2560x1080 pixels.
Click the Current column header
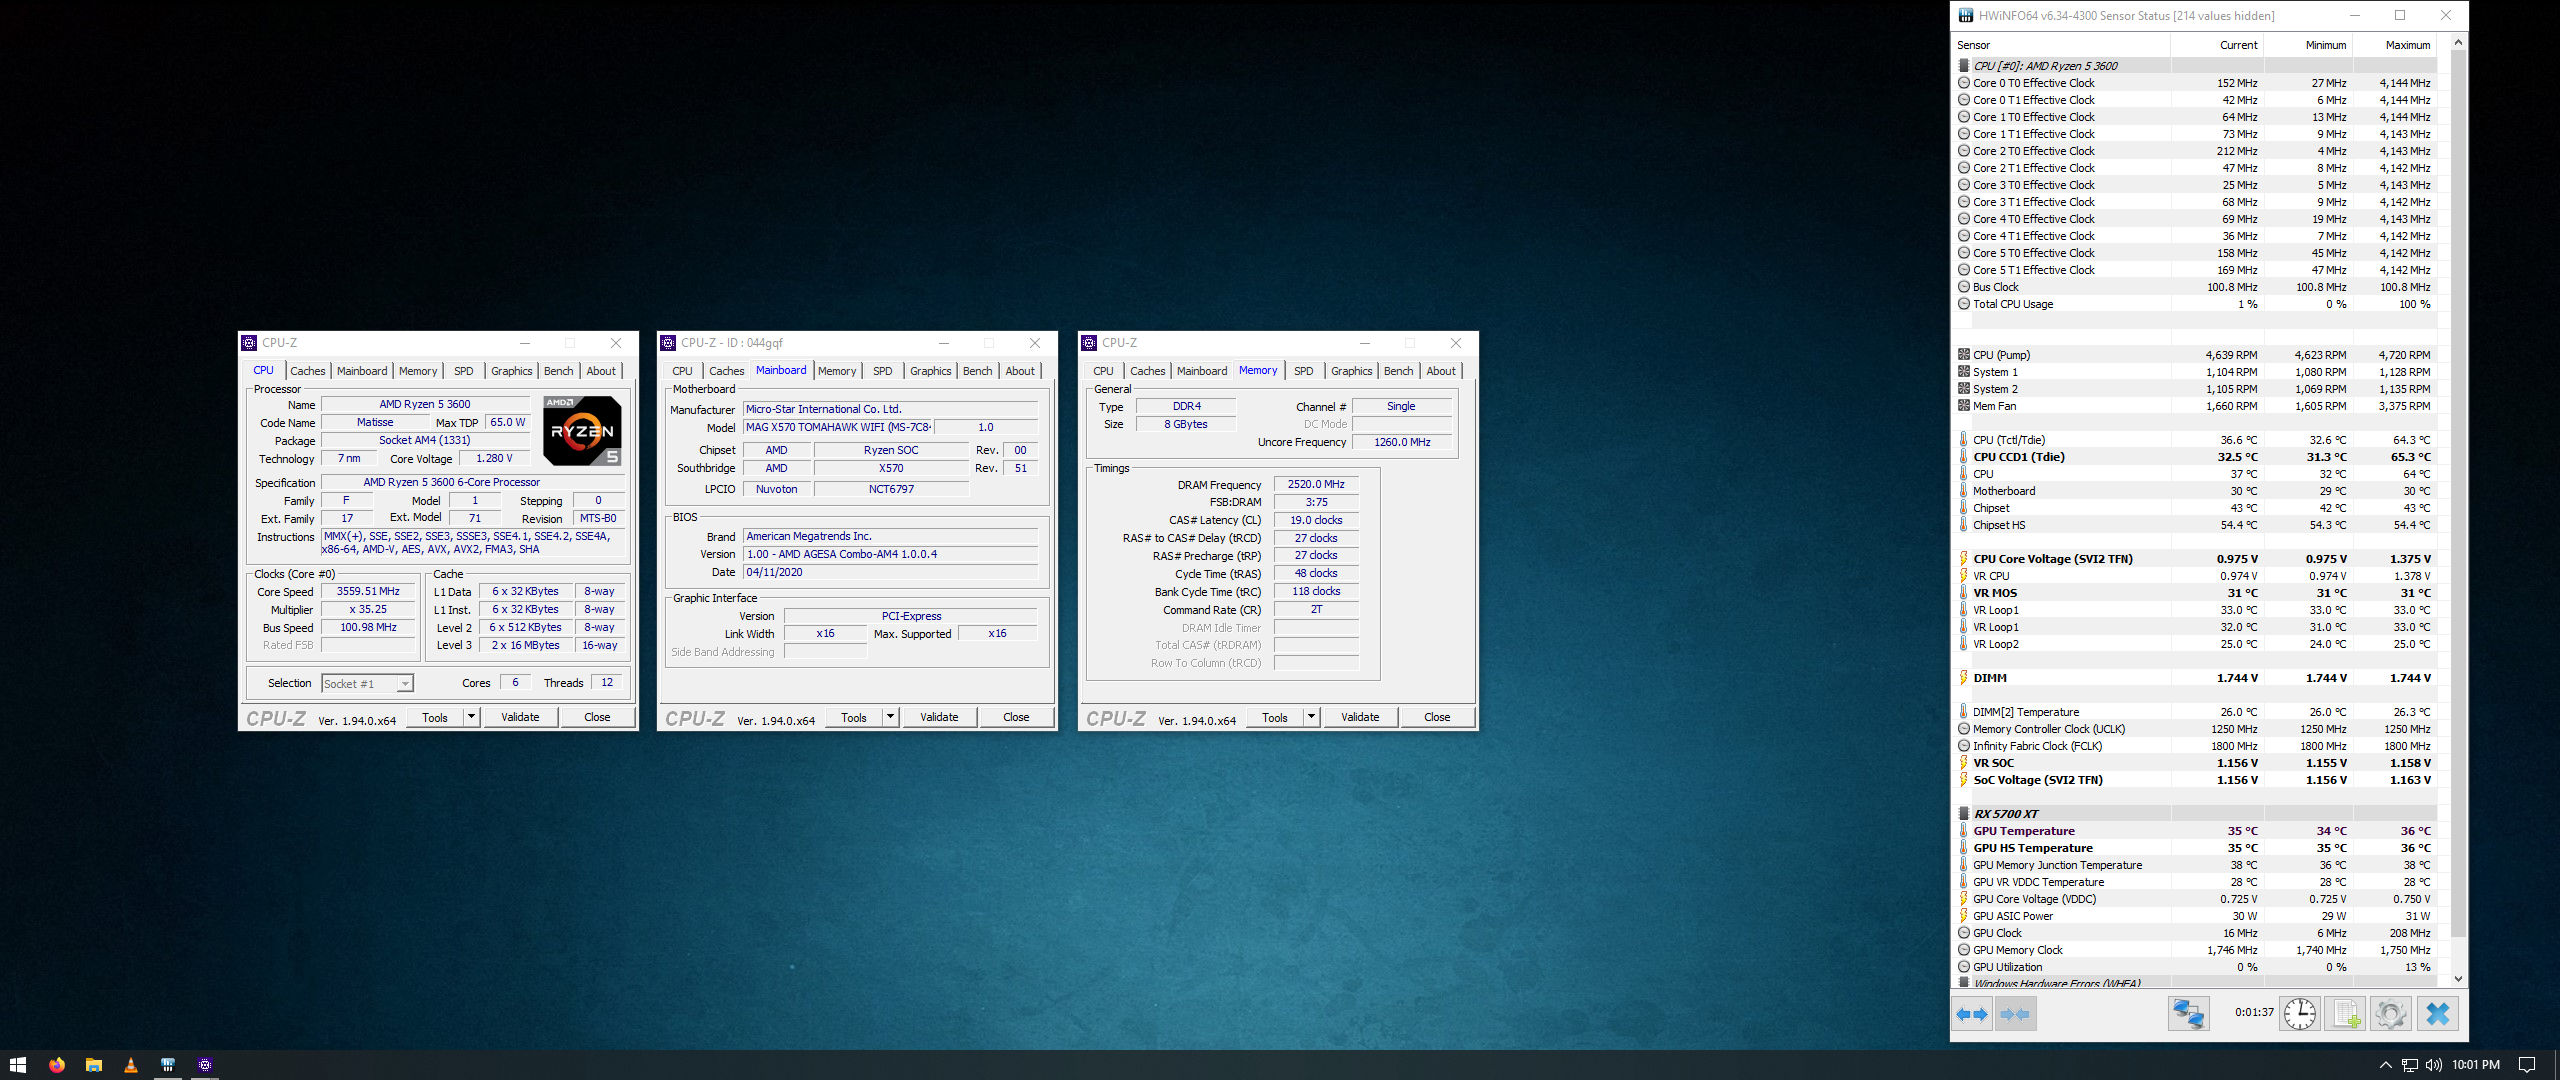pos(2216,45)
